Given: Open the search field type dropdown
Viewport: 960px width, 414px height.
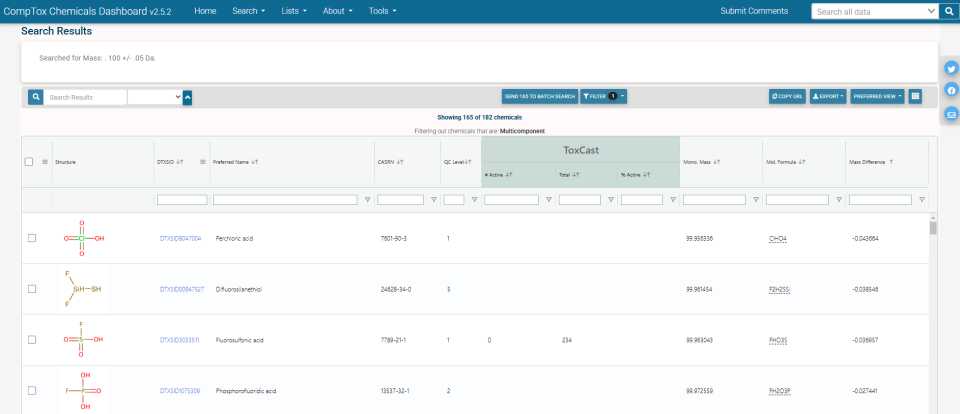Looking at the screenshot, I should pos(155,97).
